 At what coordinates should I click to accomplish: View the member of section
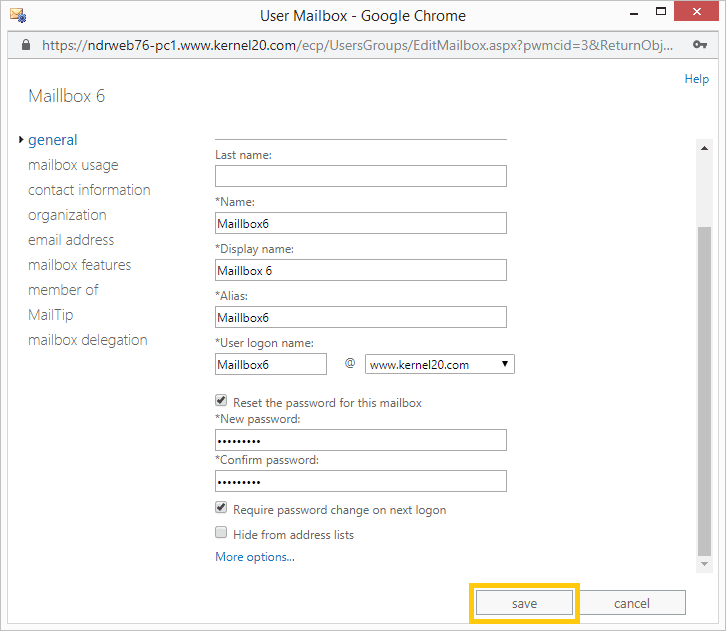63,290
